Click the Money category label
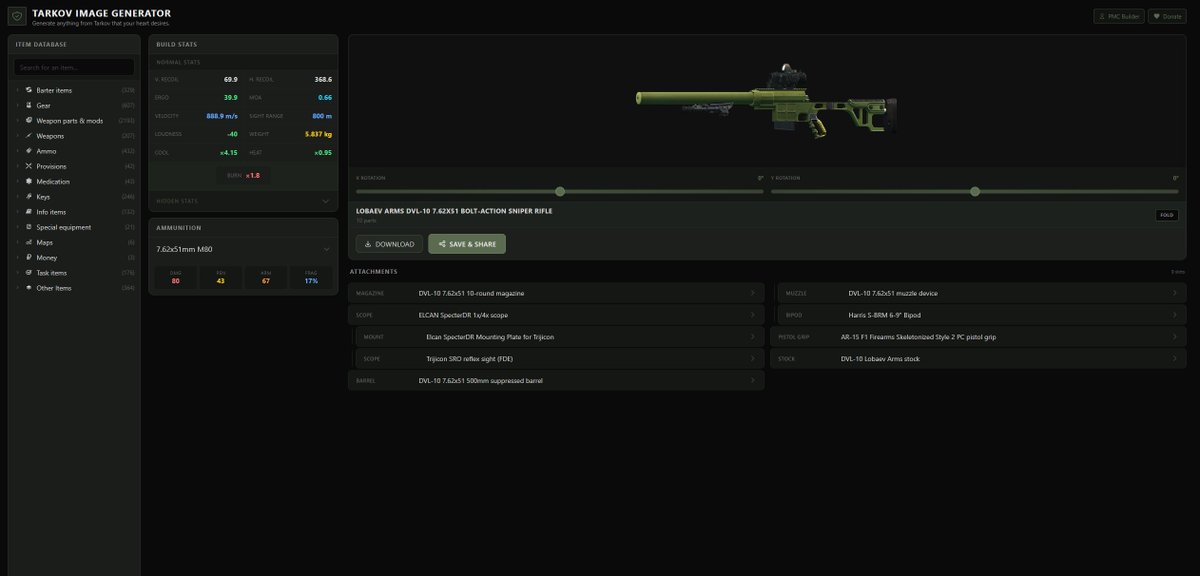This screenshot has height=576, width=1200. pyautogui.click(x=47, y=257)
